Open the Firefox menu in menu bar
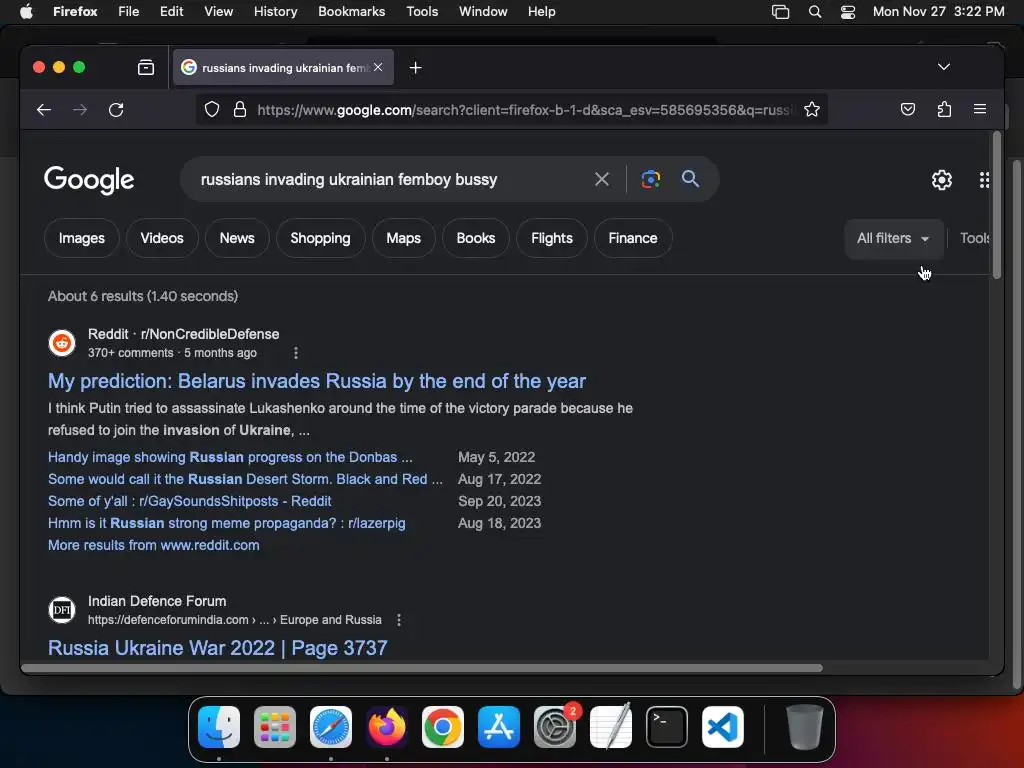 click(75, 12)
